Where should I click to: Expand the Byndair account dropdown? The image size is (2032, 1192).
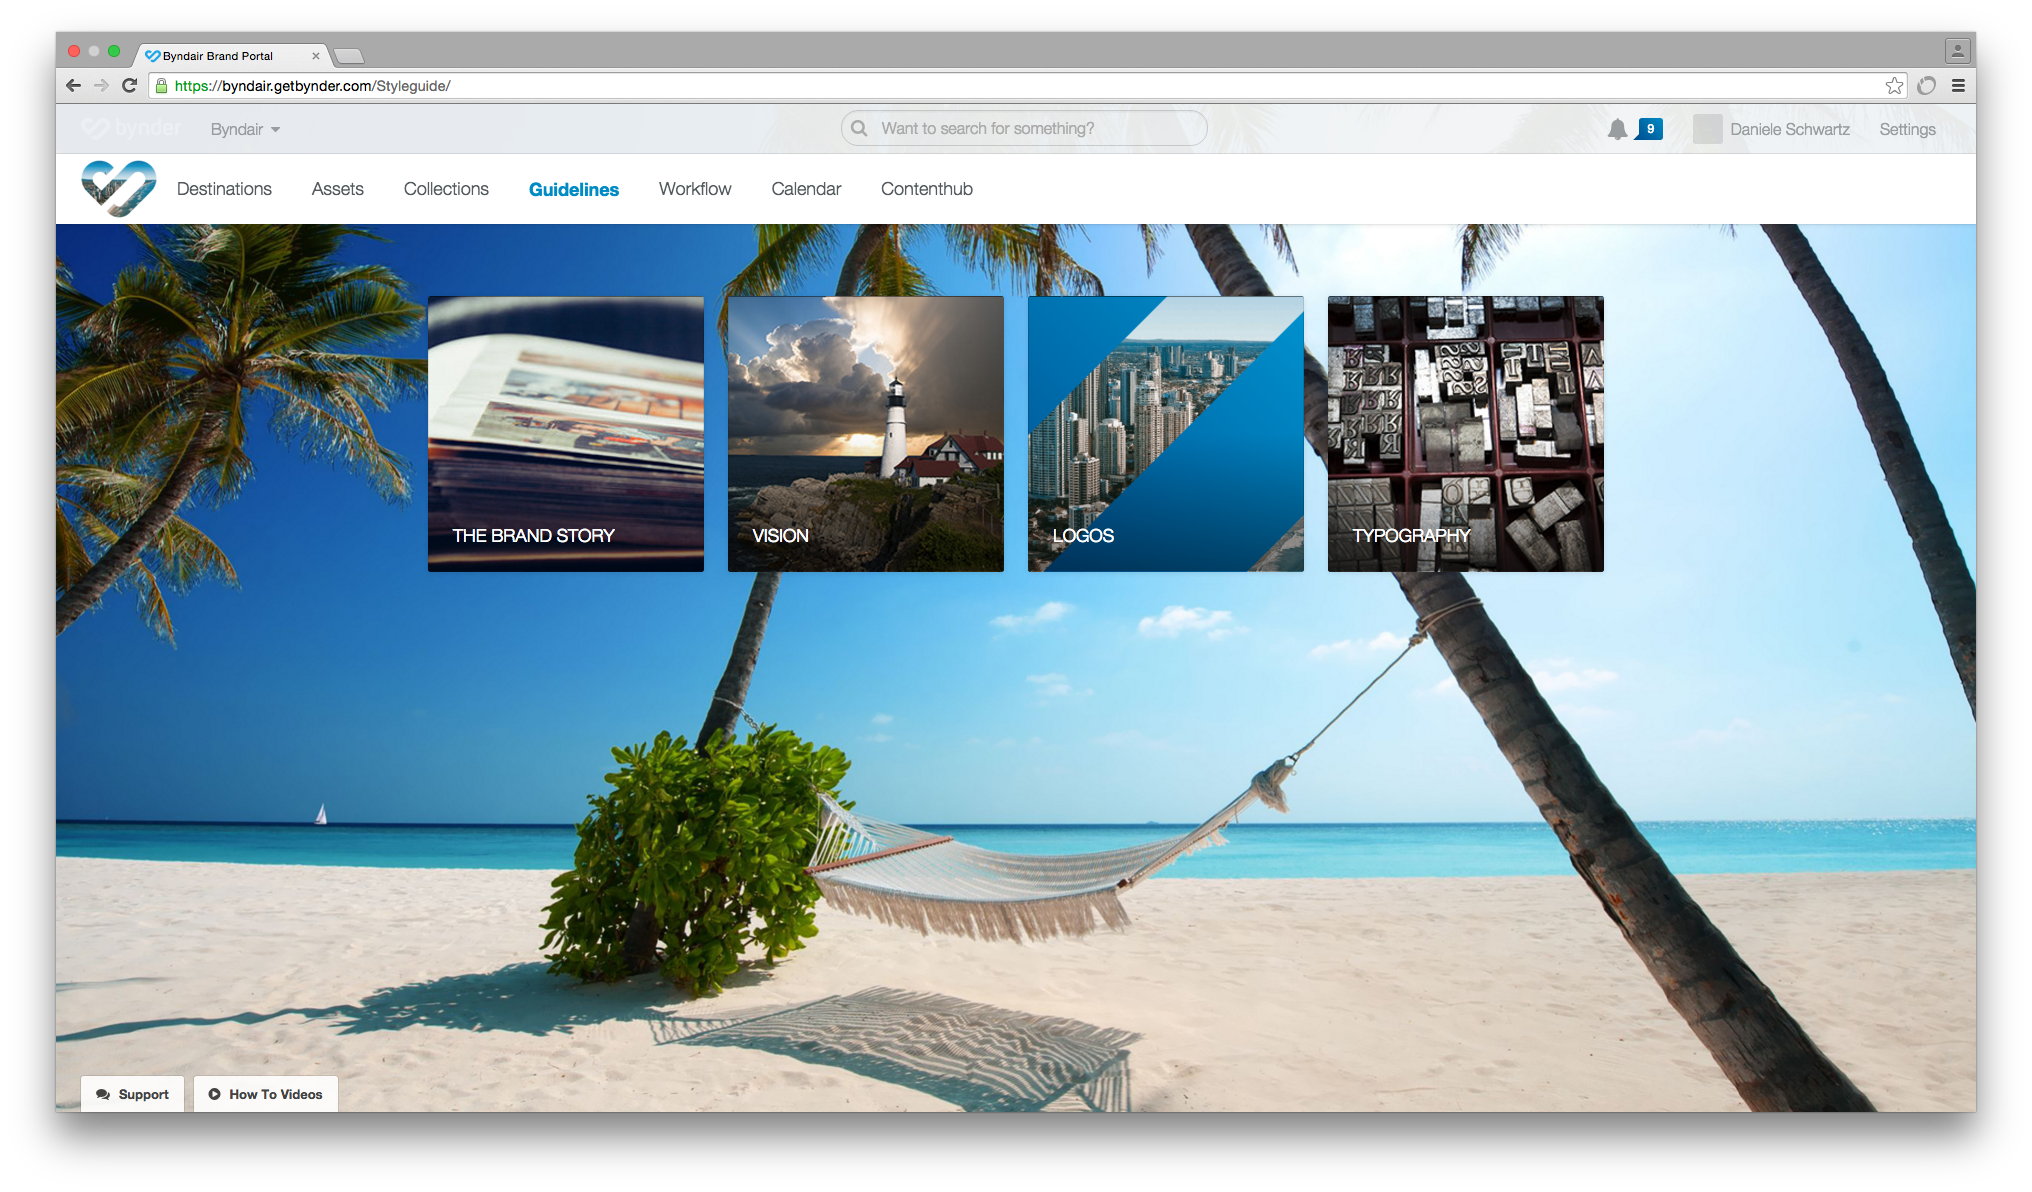243,129
